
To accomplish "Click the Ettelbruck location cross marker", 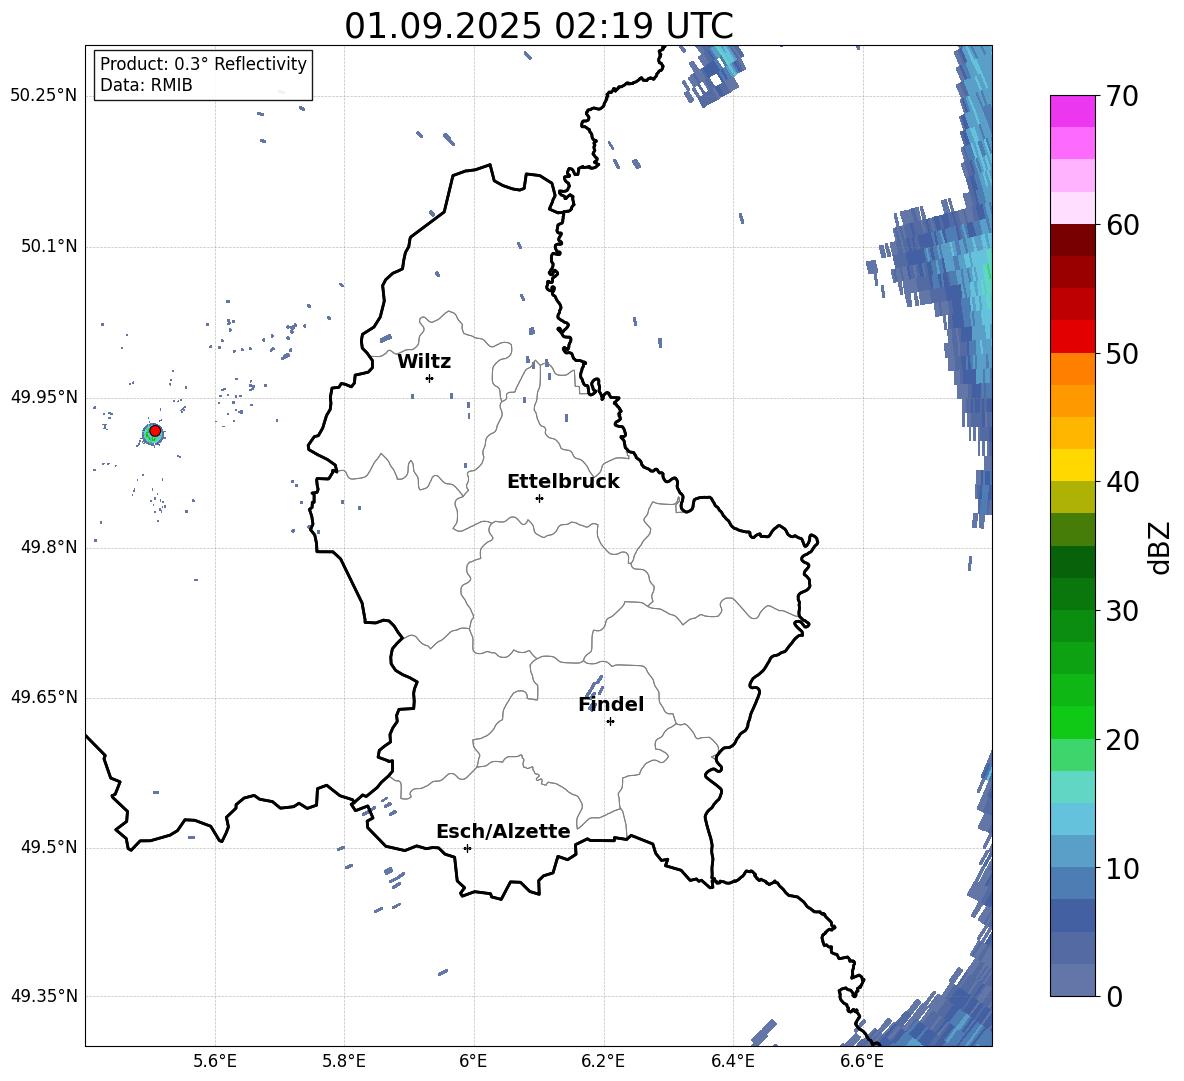I will pyautogui.click(x=539, y=498).
